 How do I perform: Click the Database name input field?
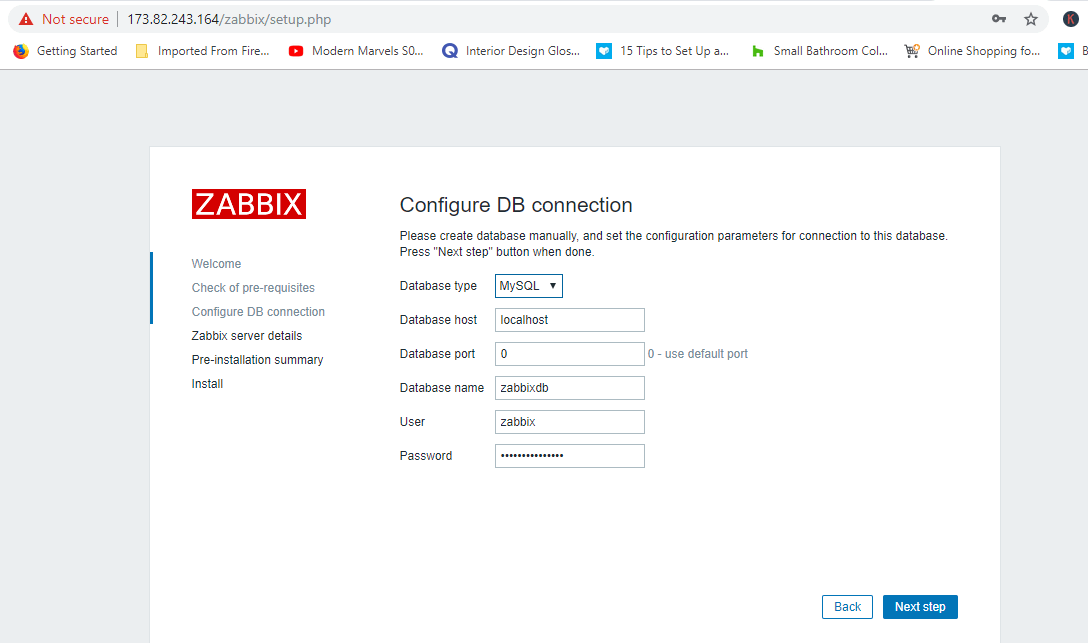(x=570, y=388)
